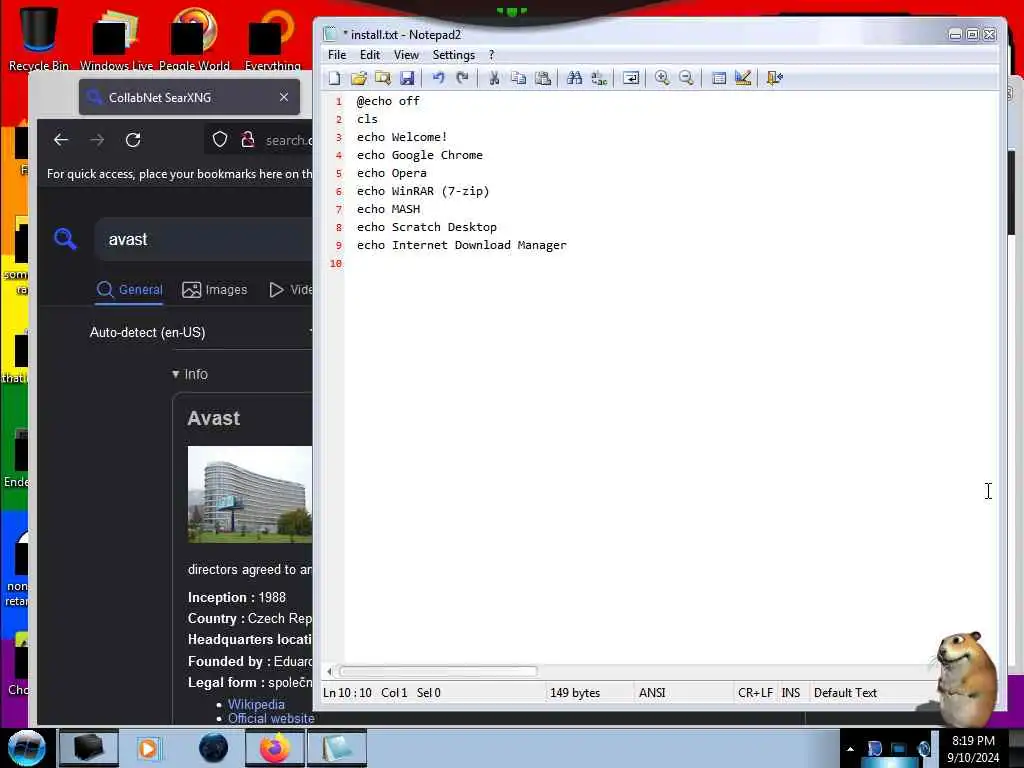The height and width of the screenshot is (768, 1024).
Task: Click the Browse files toolbar icon
Action: pyautogui.click(x=383, y=78)
